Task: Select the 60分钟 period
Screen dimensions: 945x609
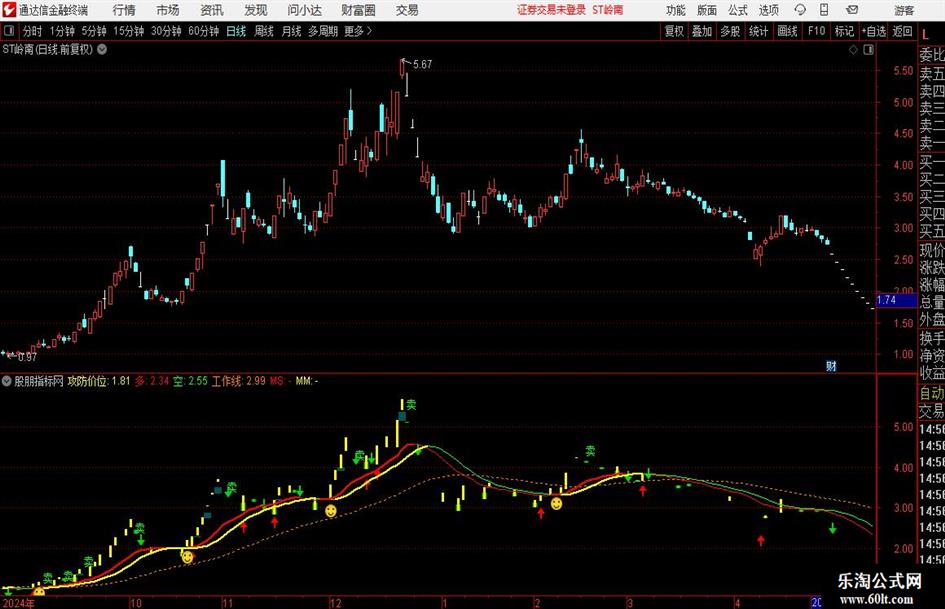Action: coord(204,31)
